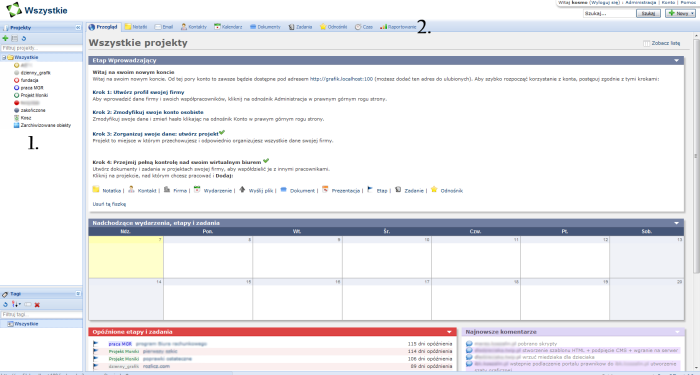Collapse the Najnowsze komentarze section
700x375 pixels.
point(677,332)
